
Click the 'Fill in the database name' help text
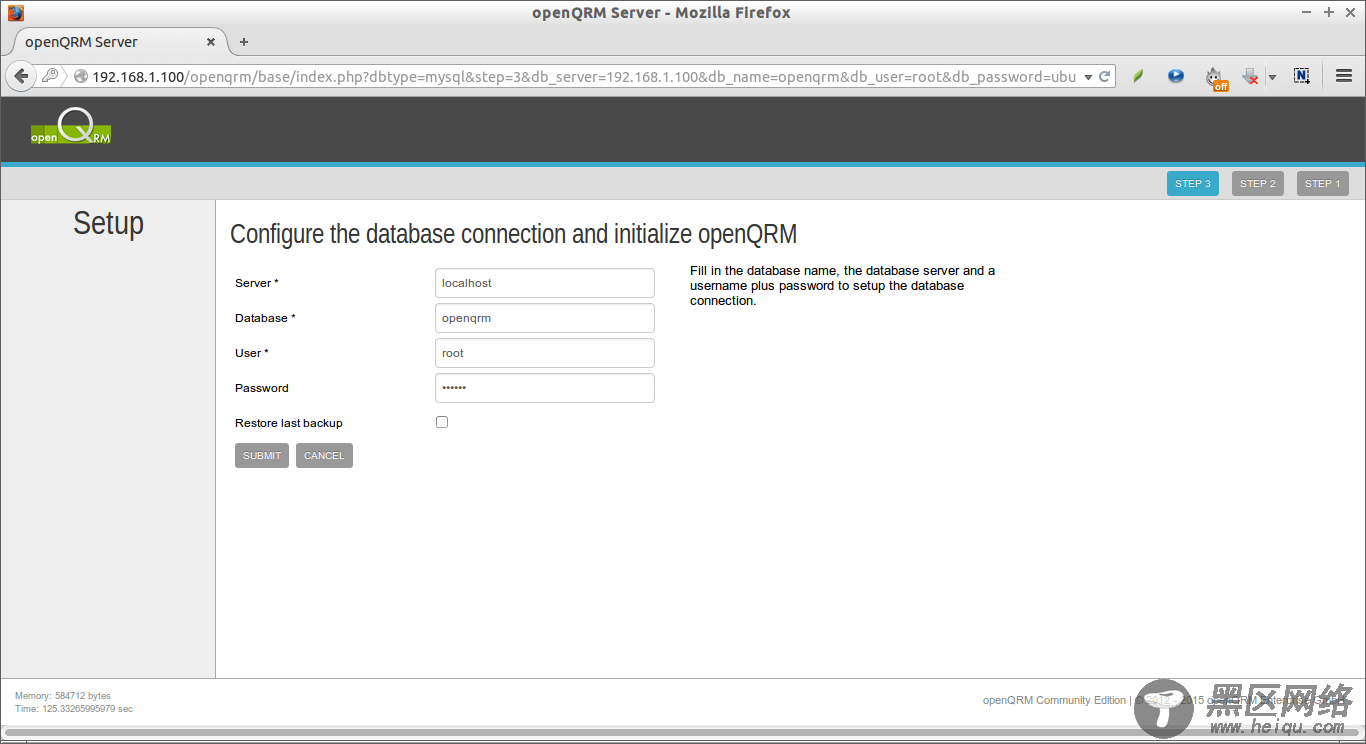click(x=842, y=285)
